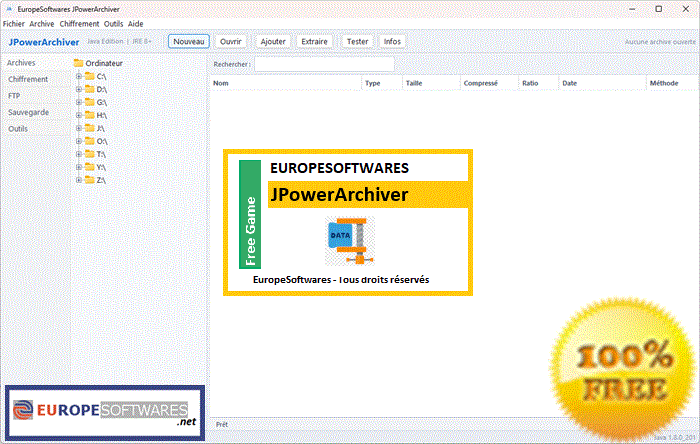Click the Infos button
700x444 pixels.
[x=392, y=41]
